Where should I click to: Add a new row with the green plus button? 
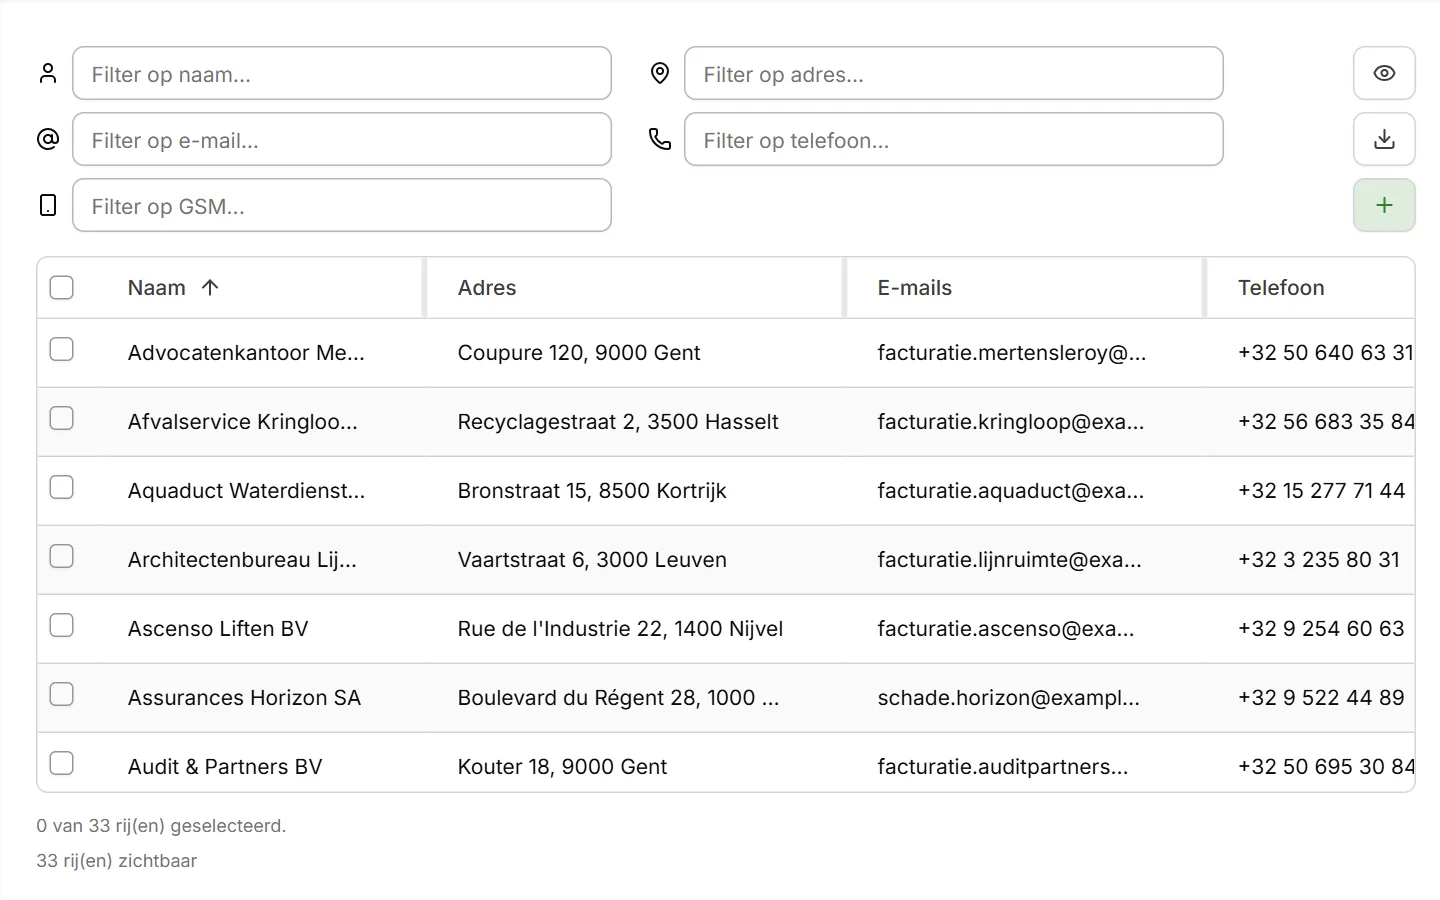click(x=1384, y=205)
